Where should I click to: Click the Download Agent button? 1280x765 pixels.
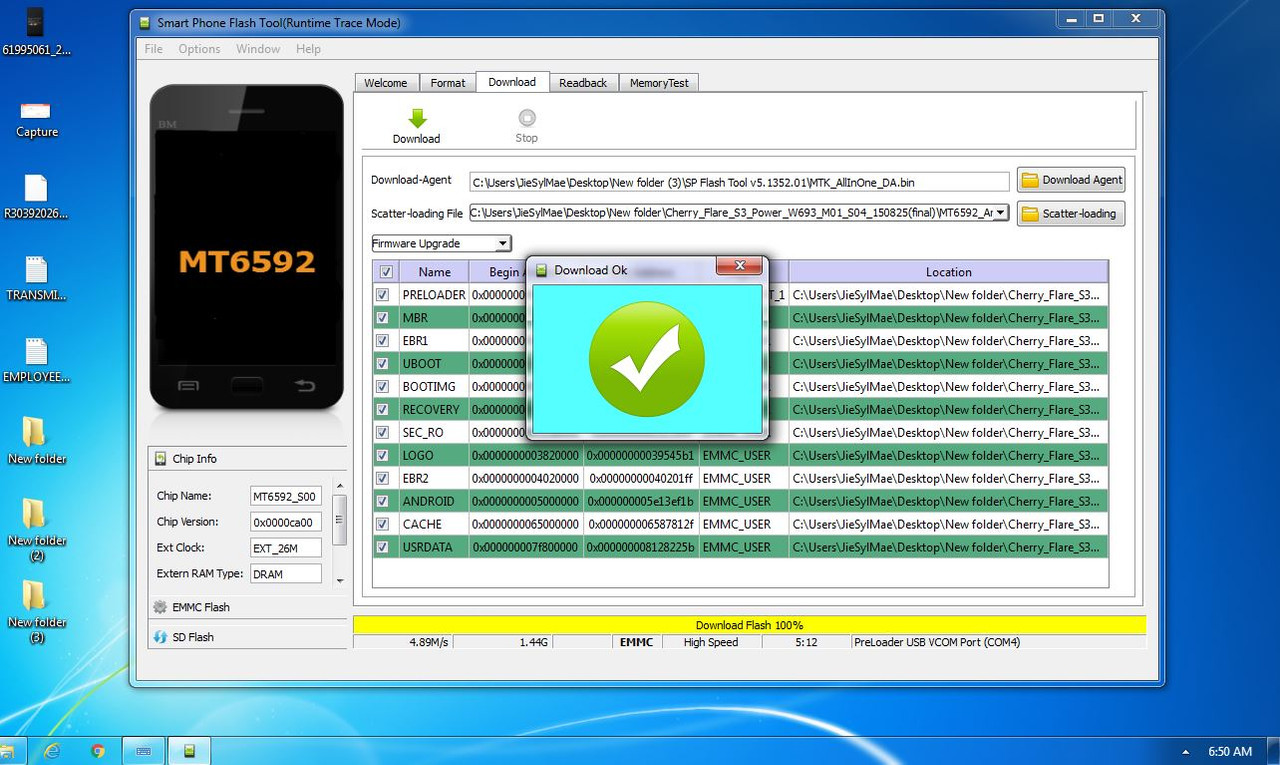[x=1071, y=180]
